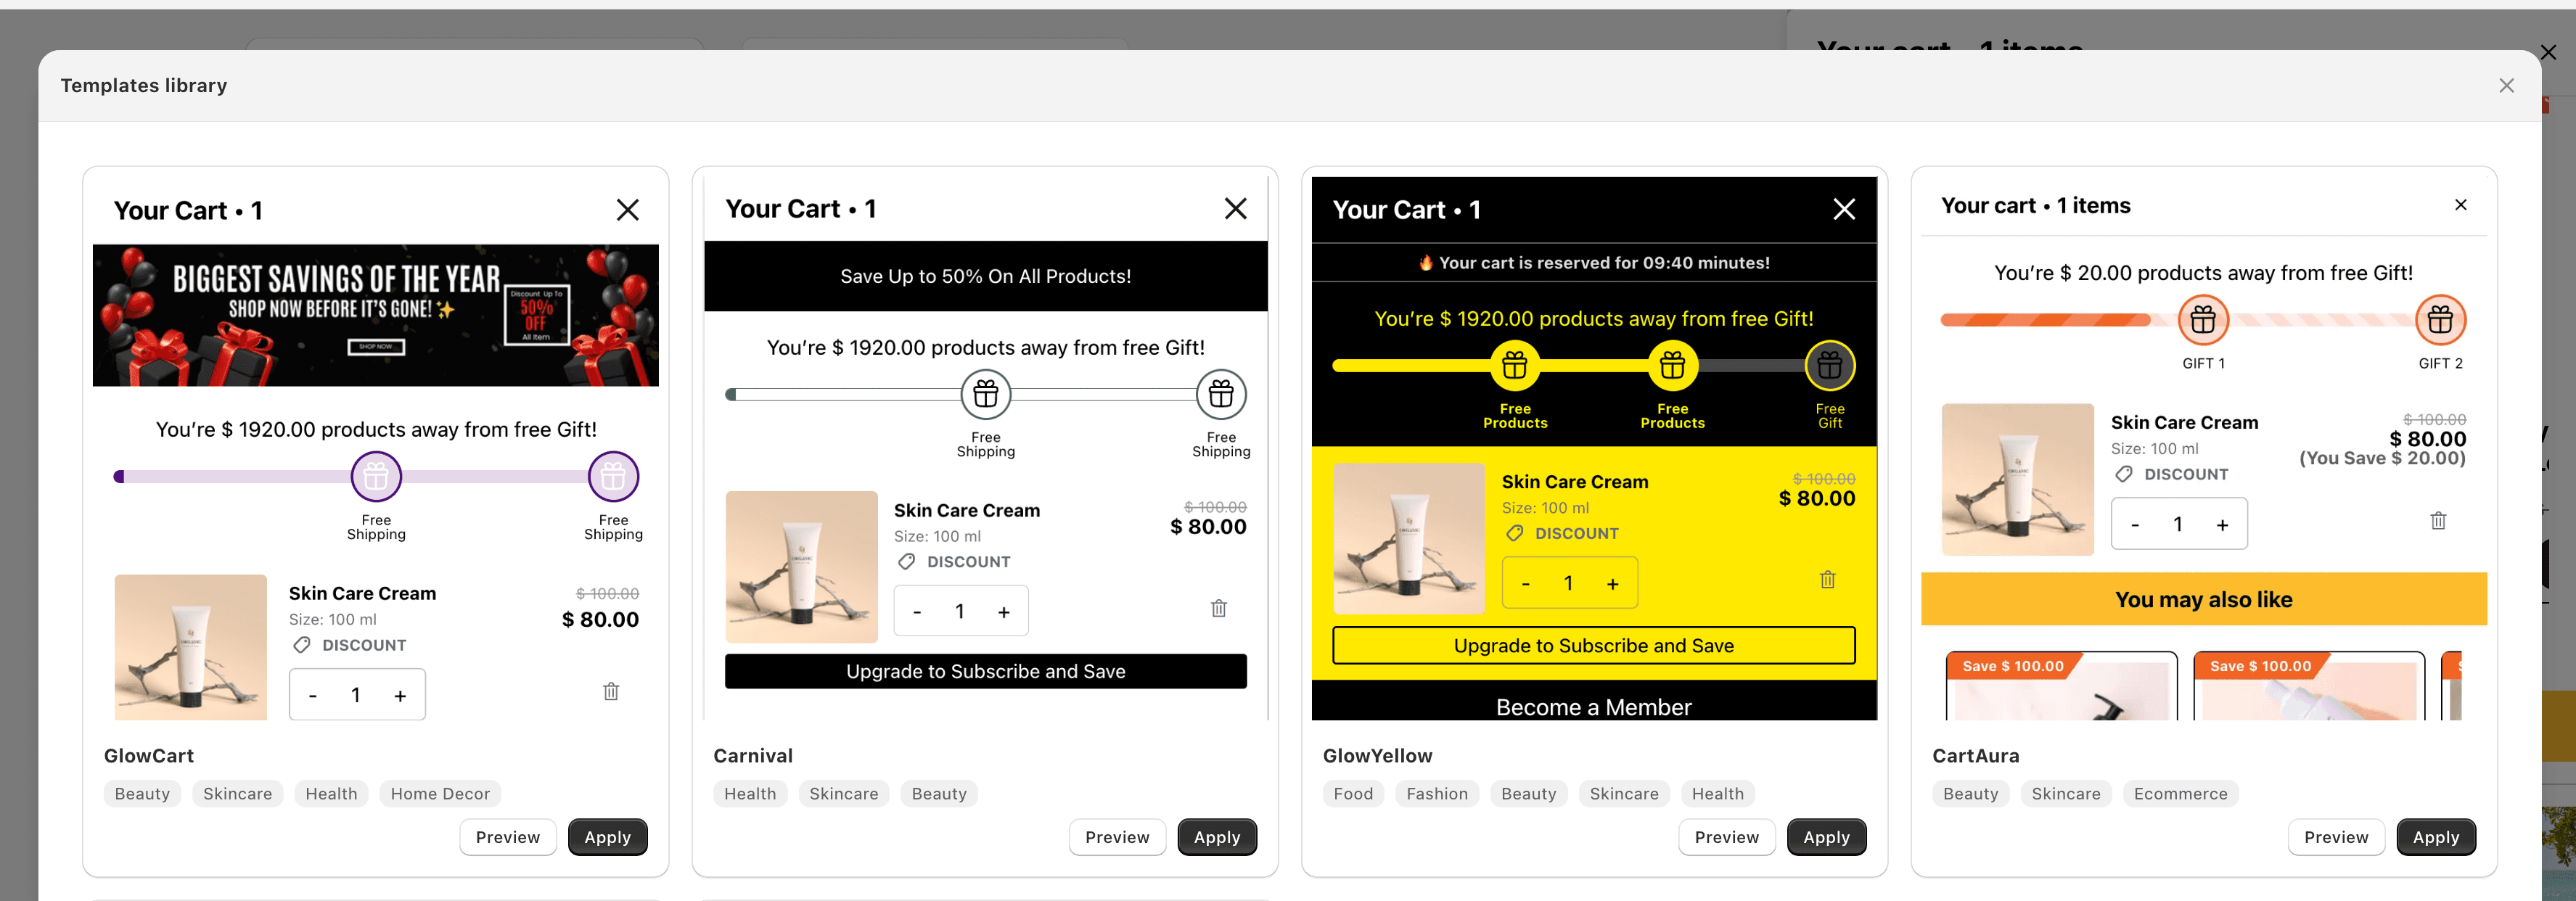The width and height of the screenshot is (2576, 901).
Task: Click the trash icon in GlowCart preview
Action: click(x=611, y=692)
